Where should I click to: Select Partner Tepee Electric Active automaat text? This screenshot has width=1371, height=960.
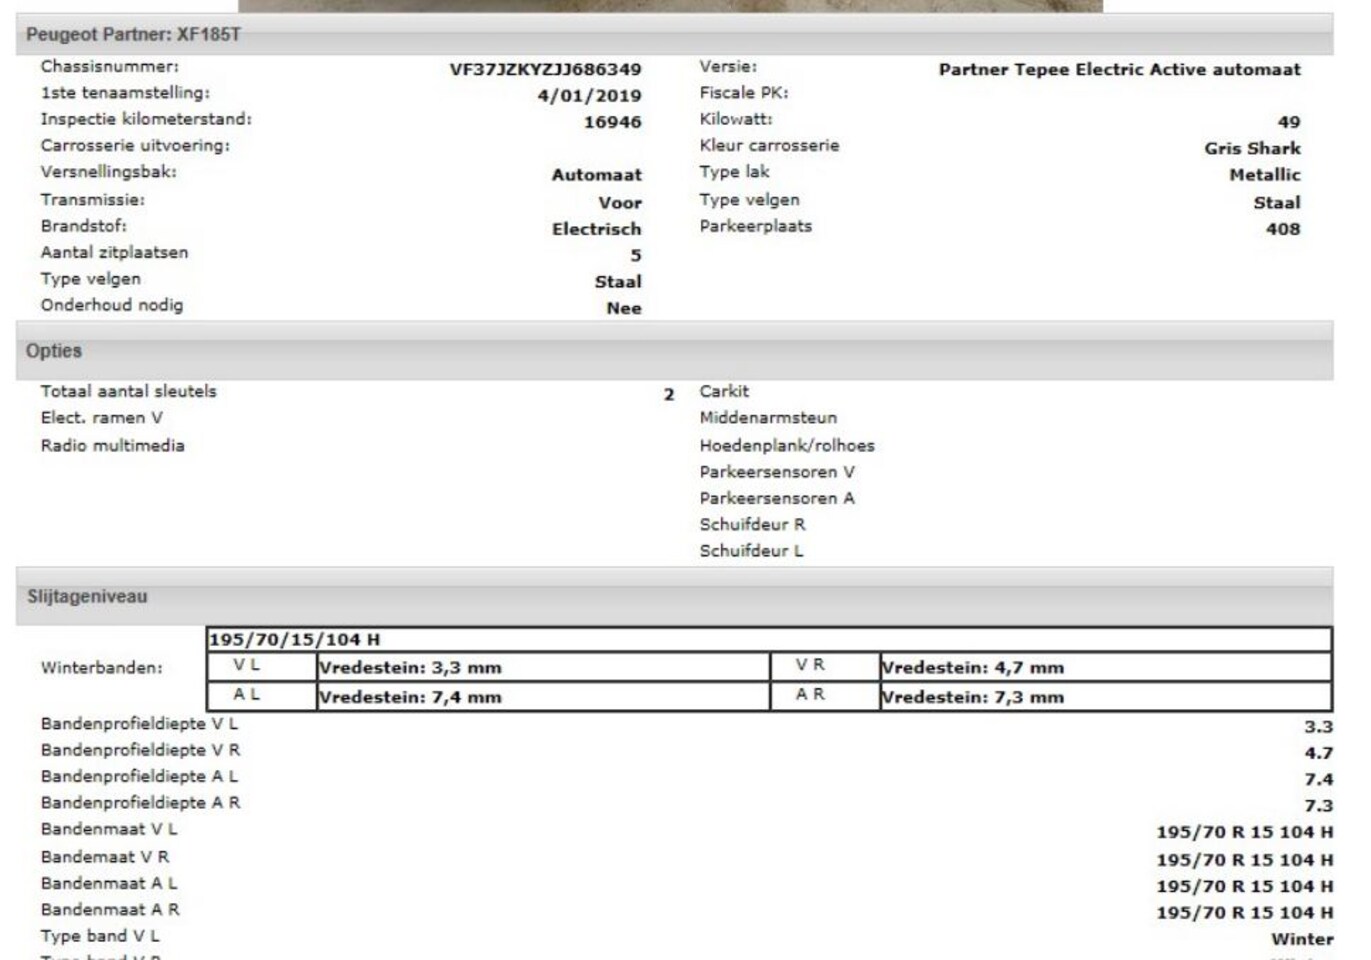click(x=1119, y=69)
